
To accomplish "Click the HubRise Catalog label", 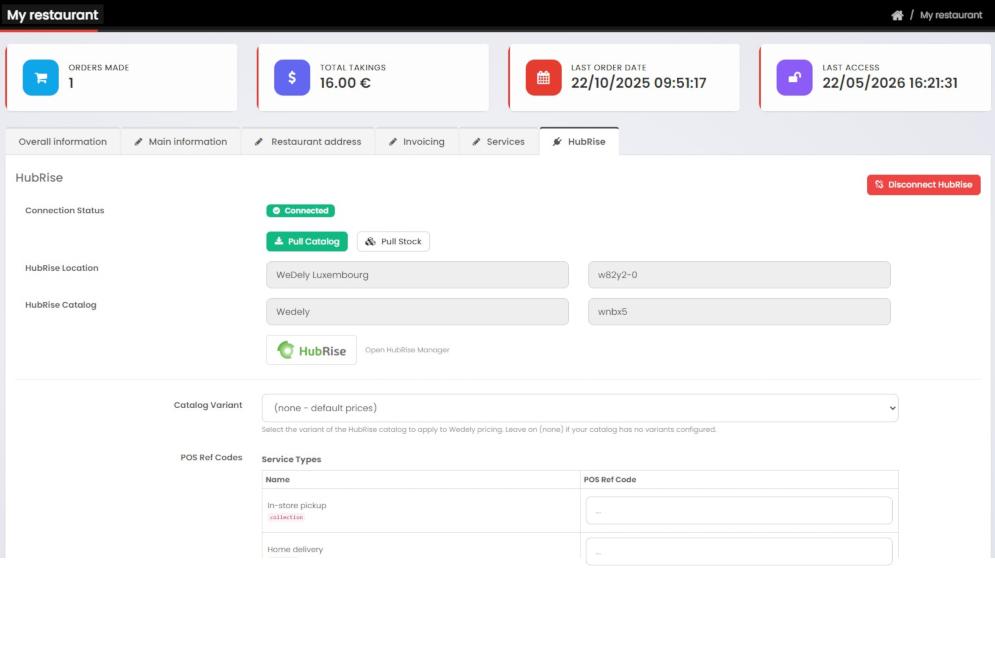I will (x=61, y=305).
